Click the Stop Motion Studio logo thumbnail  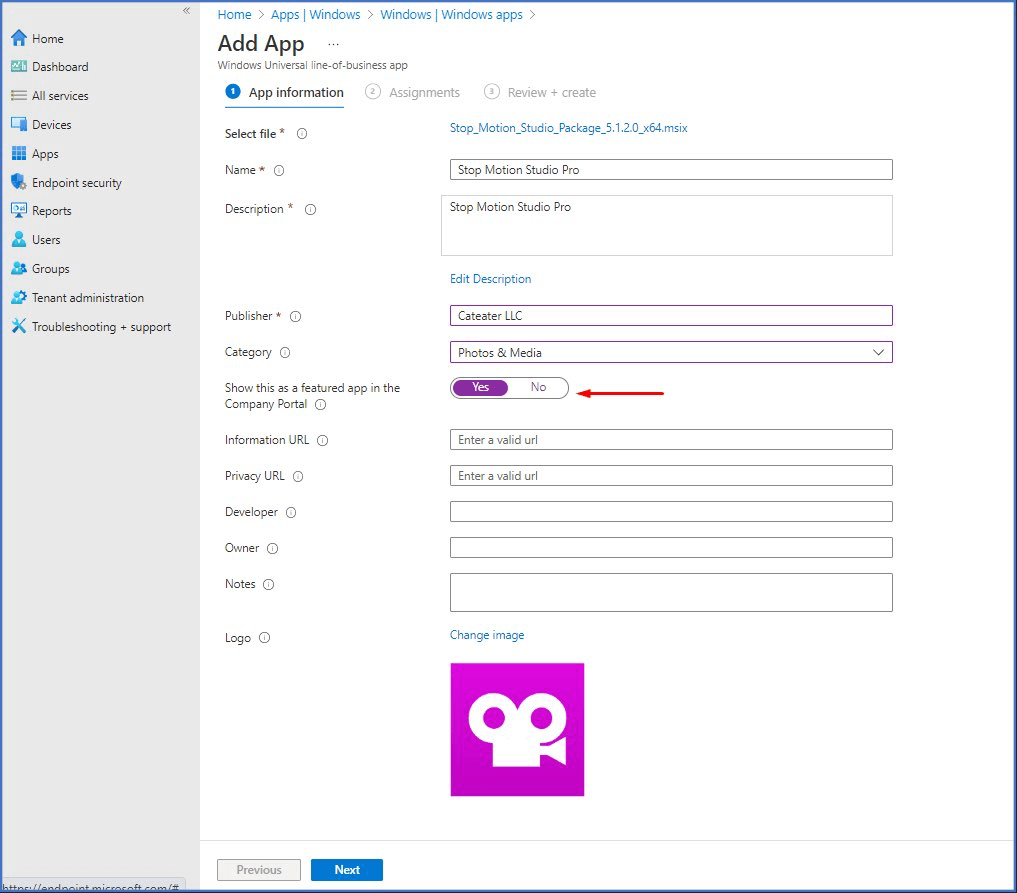[x=517, y=729]
